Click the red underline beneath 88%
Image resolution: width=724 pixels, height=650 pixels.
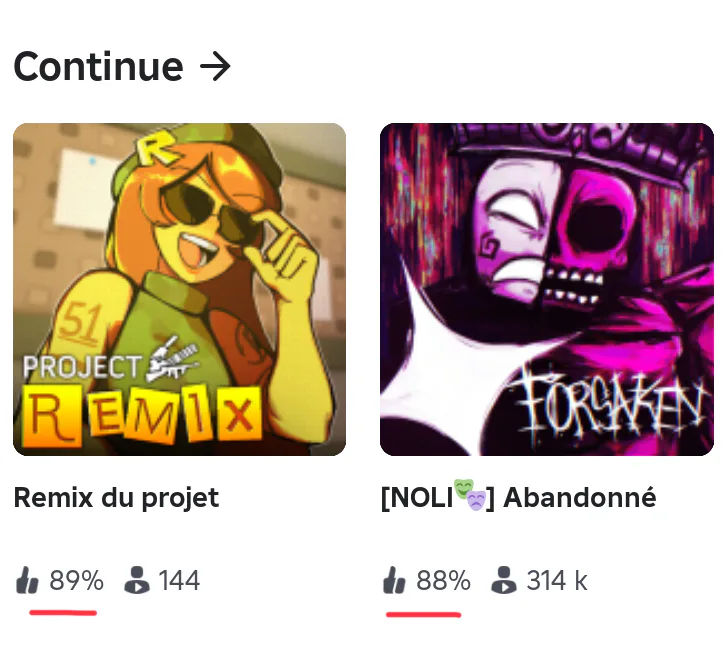[x=423, y=614]
